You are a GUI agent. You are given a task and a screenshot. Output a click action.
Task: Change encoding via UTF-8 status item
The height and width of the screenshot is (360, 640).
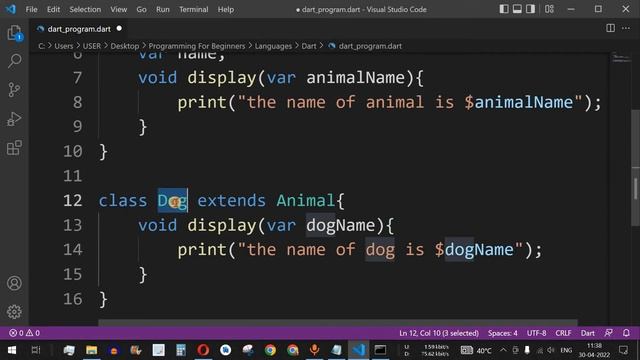coord(536,333)
